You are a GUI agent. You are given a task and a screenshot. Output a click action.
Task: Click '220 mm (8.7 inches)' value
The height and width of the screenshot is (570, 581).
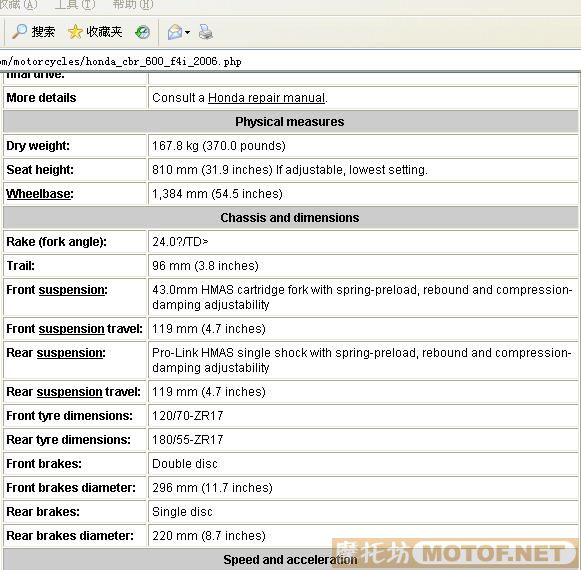(x=209, y=536)
